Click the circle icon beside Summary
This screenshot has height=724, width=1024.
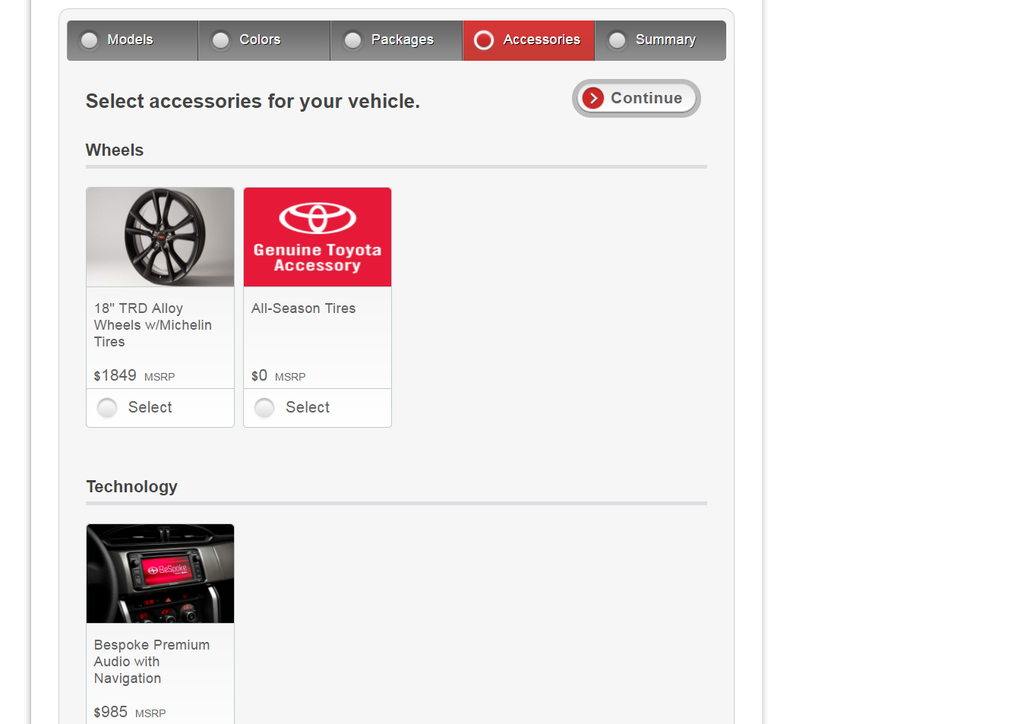coord(617,40)
